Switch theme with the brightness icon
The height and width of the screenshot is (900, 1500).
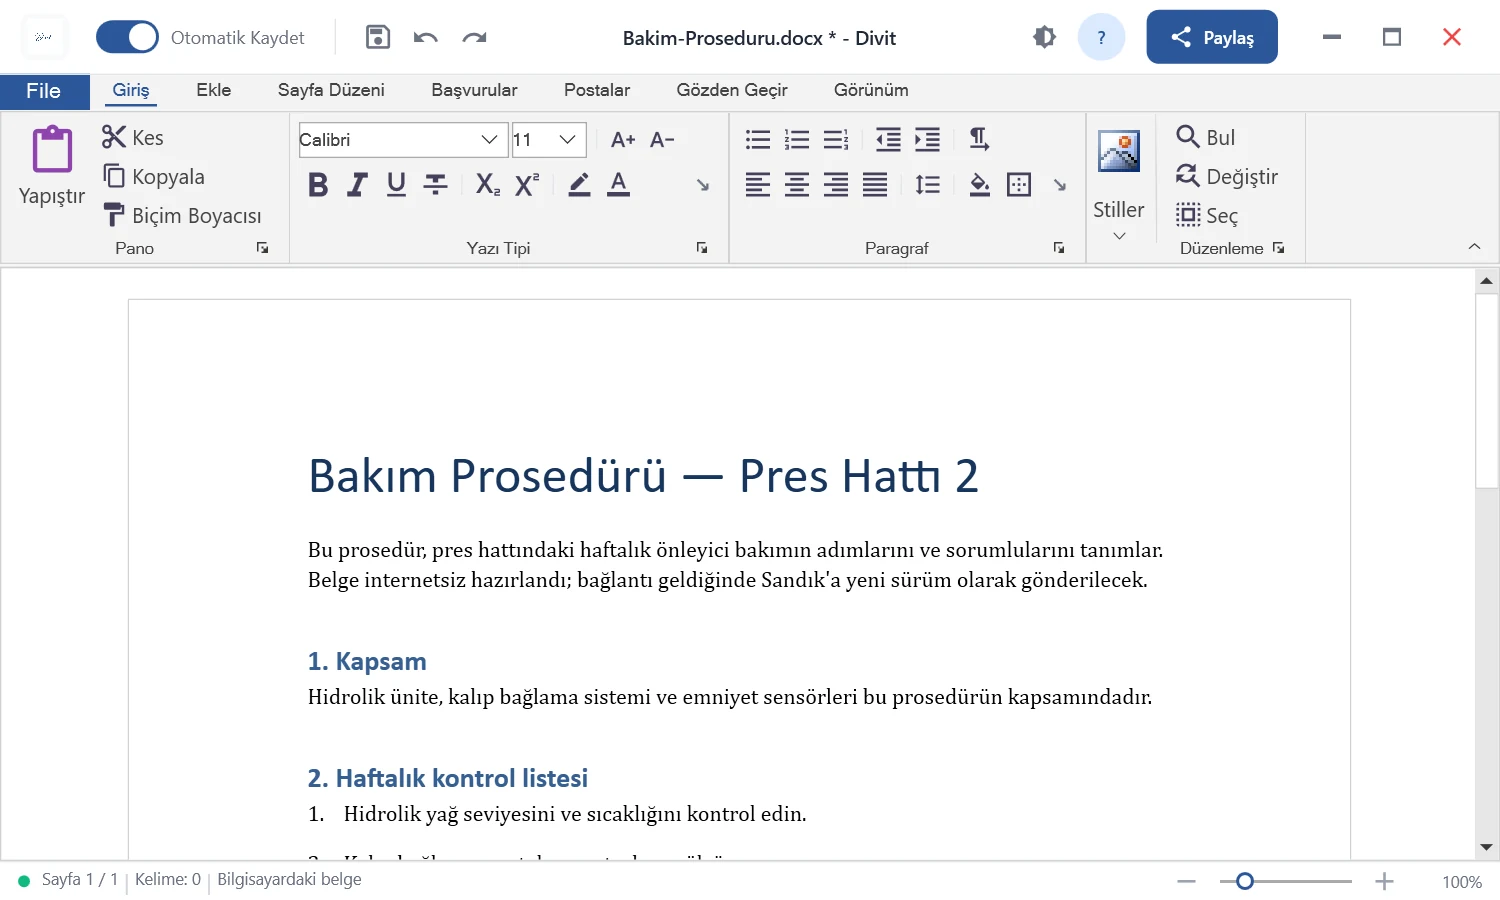point(1044,37)
